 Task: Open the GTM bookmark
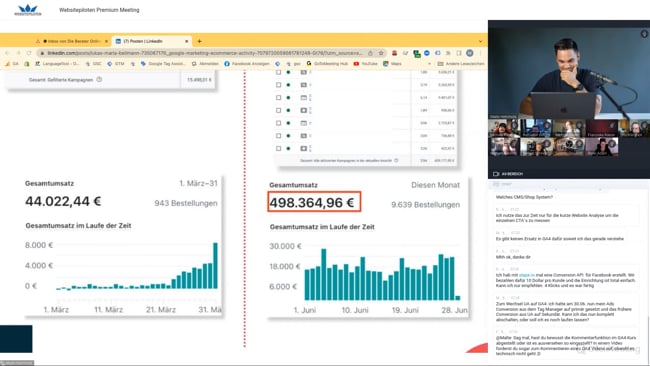point(116,64)
